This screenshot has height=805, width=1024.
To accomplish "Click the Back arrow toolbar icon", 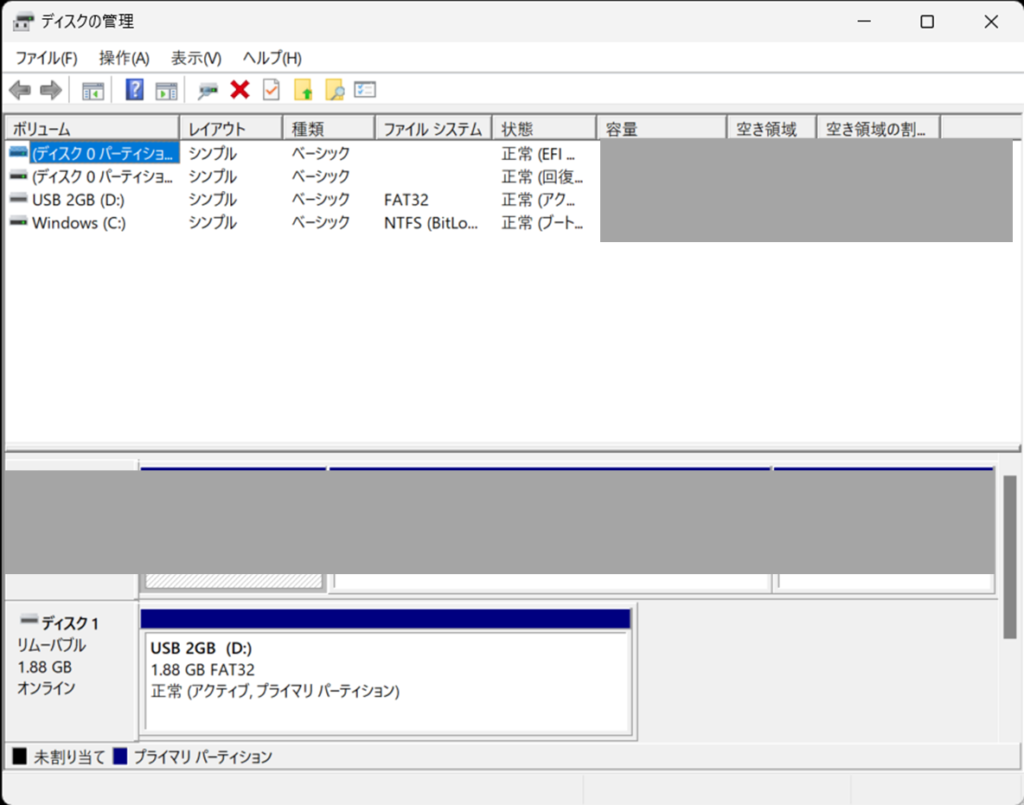I will pyautogui.click(x=20, y=90).
